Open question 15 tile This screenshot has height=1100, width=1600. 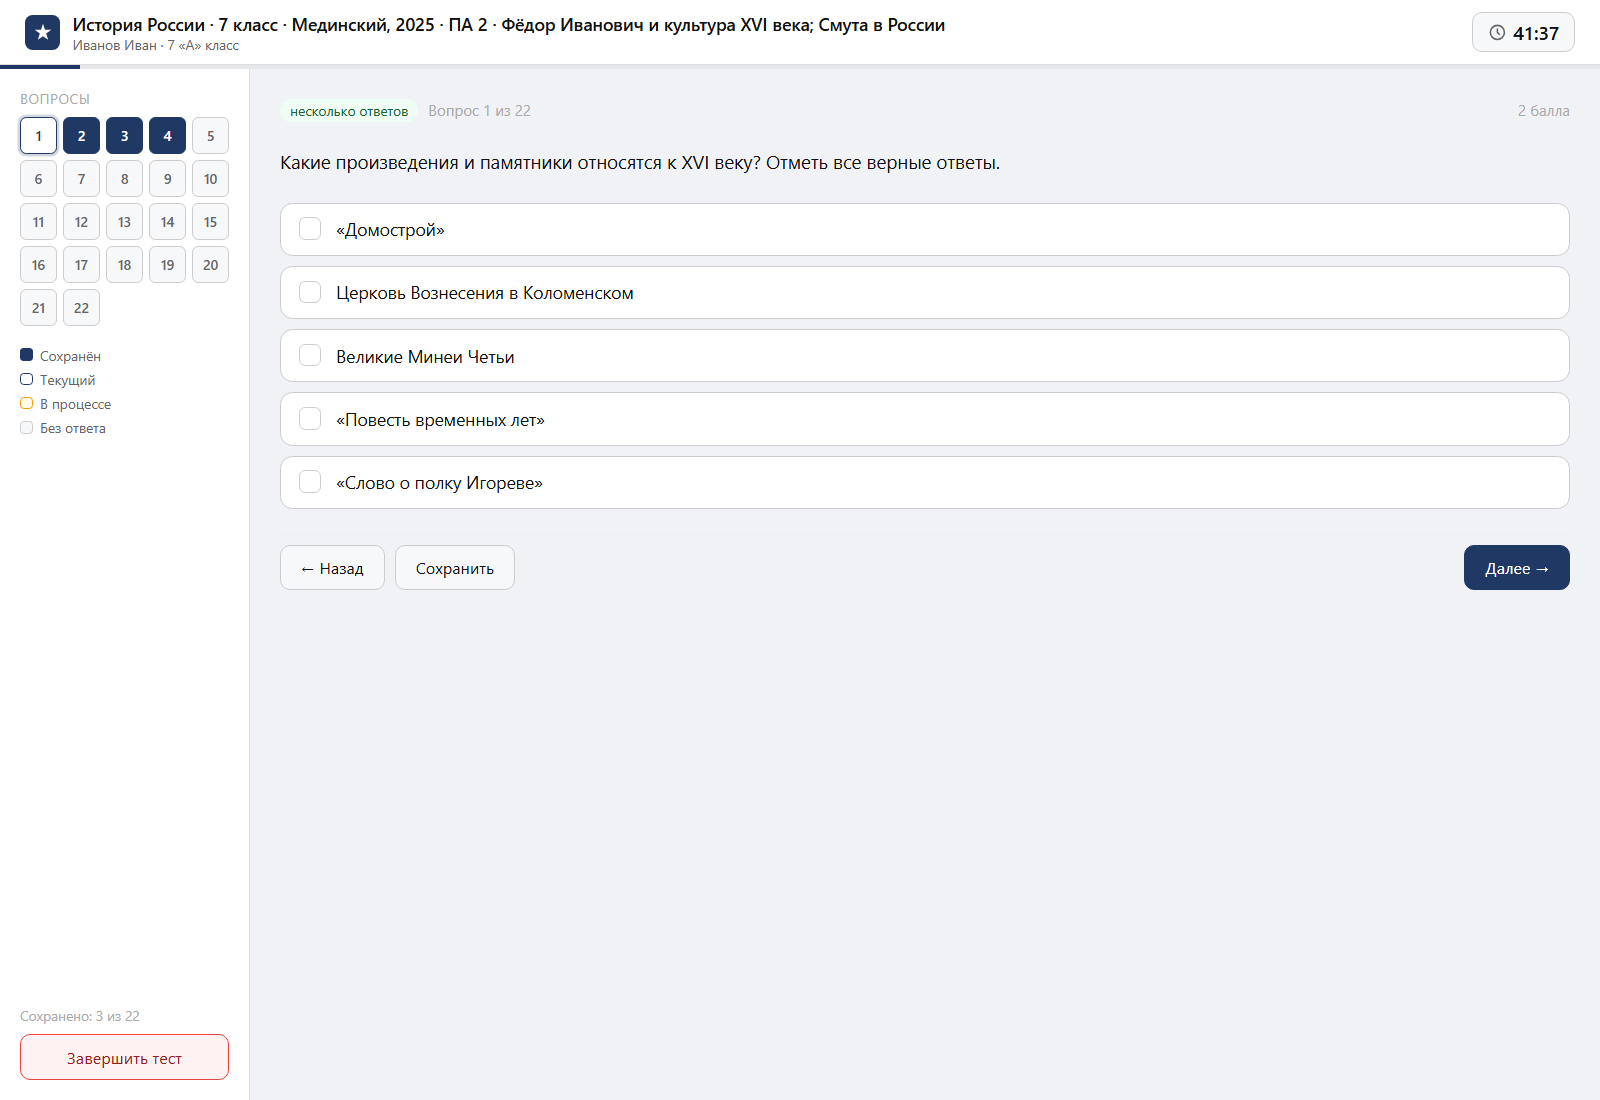pos(210,222)
